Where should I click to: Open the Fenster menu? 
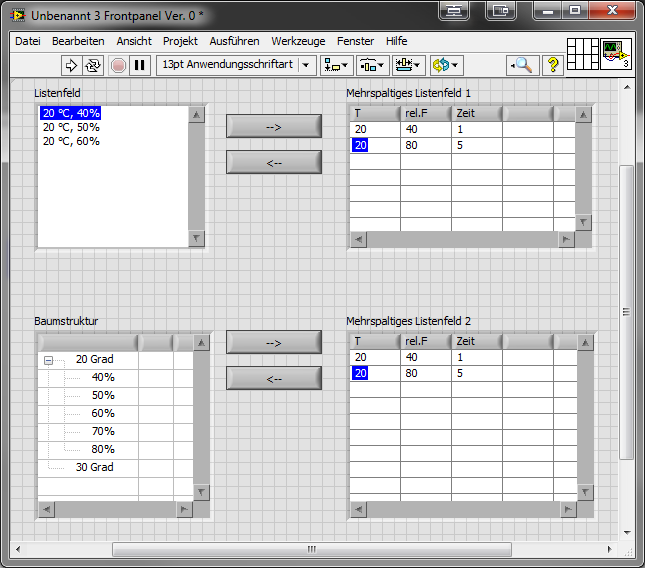coord(355,41)
